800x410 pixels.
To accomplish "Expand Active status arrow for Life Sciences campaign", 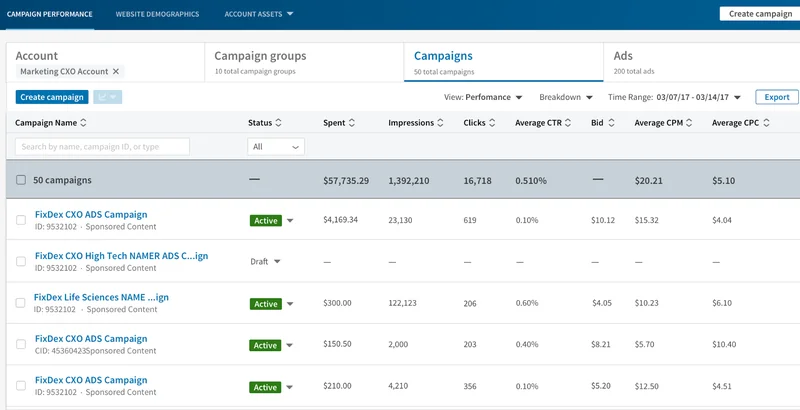I will point(290,304).
